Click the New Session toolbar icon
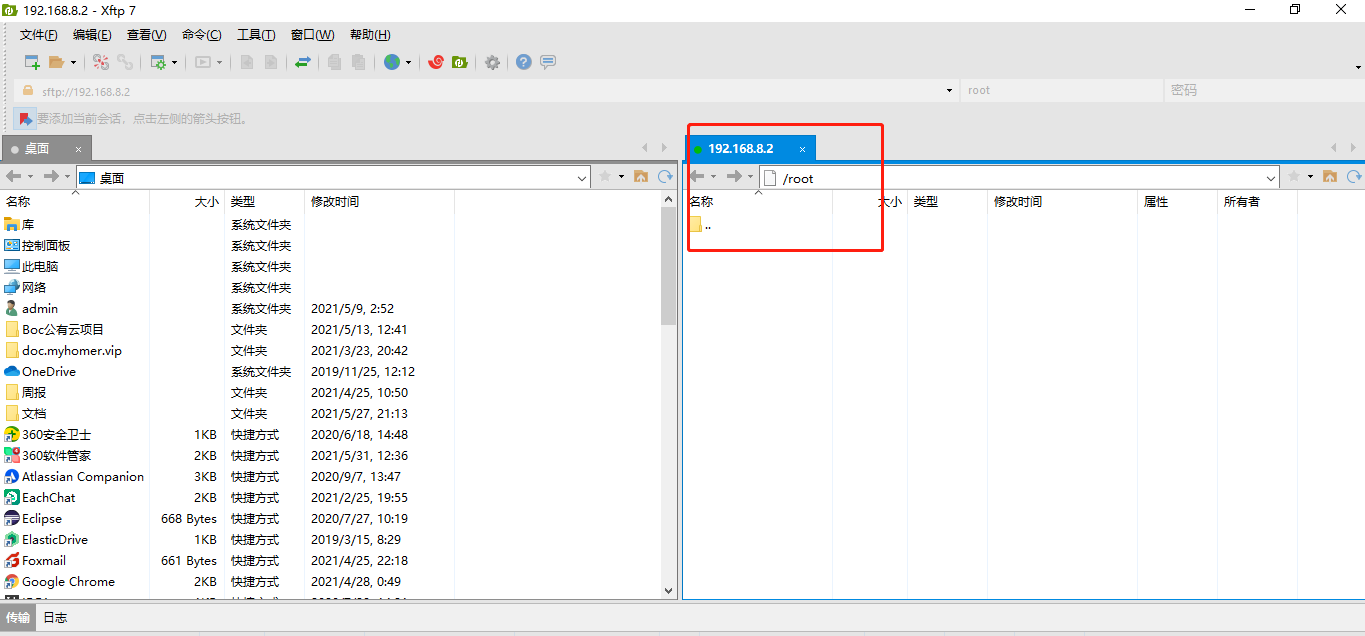The image size is (1365, 636). coord(32,62)
